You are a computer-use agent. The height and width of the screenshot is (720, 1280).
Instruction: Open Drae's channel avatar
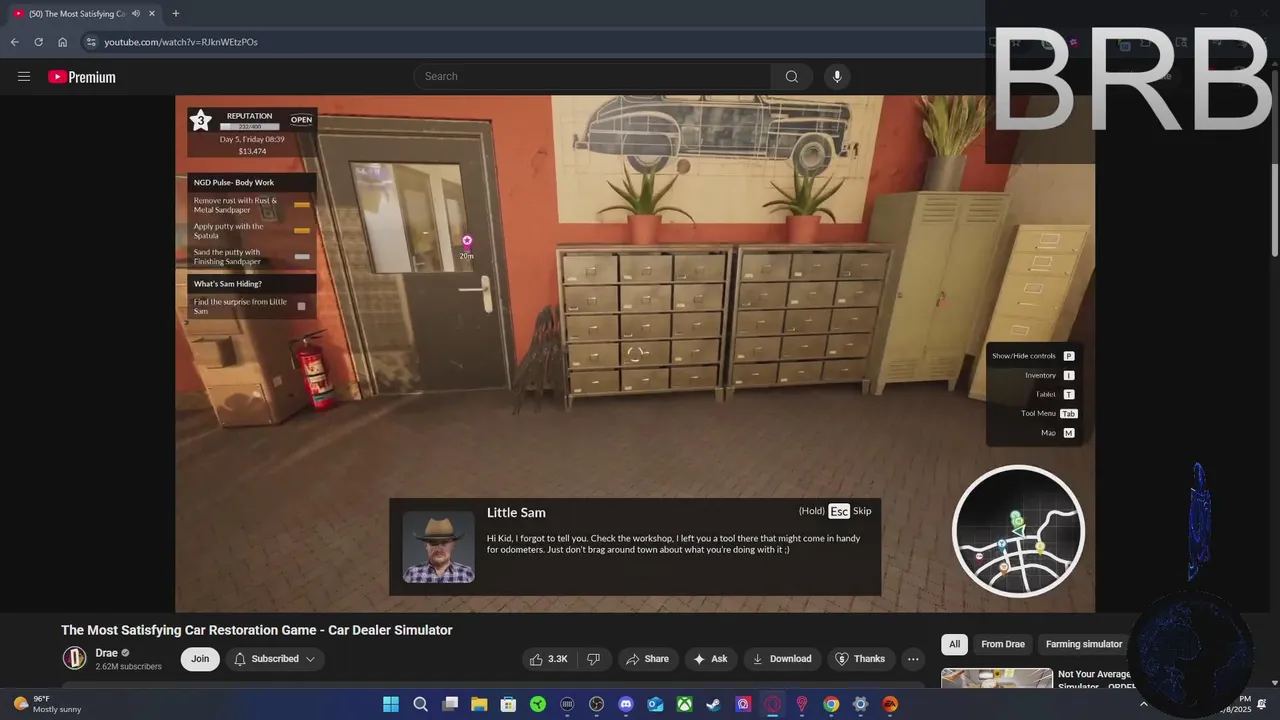tap(75, 658)
